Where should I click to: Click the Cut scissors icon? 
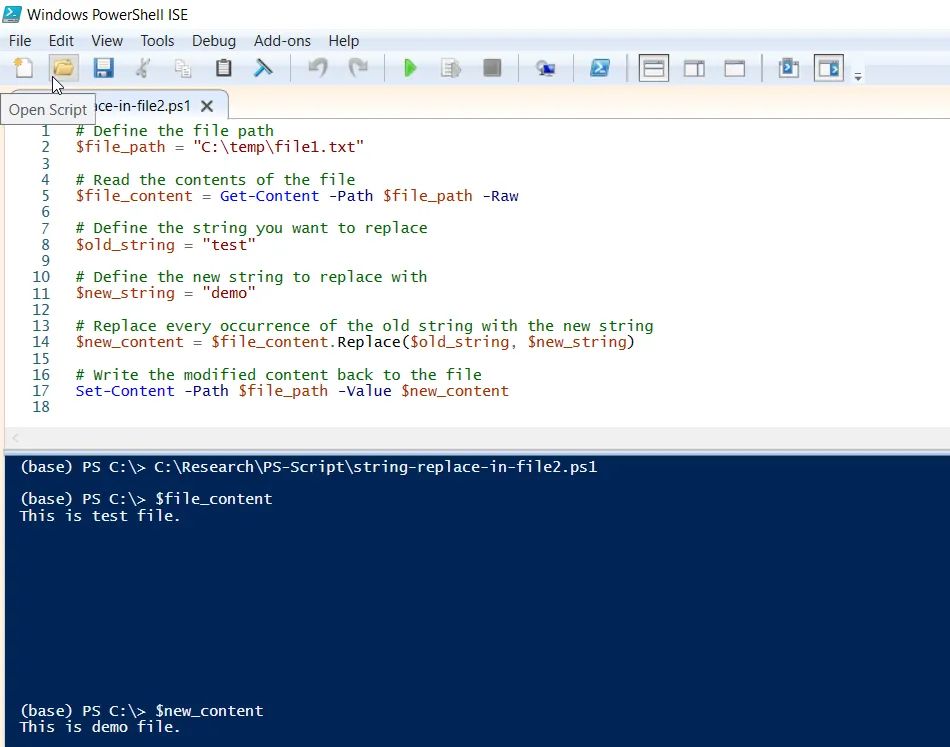[x=143, y=67]
